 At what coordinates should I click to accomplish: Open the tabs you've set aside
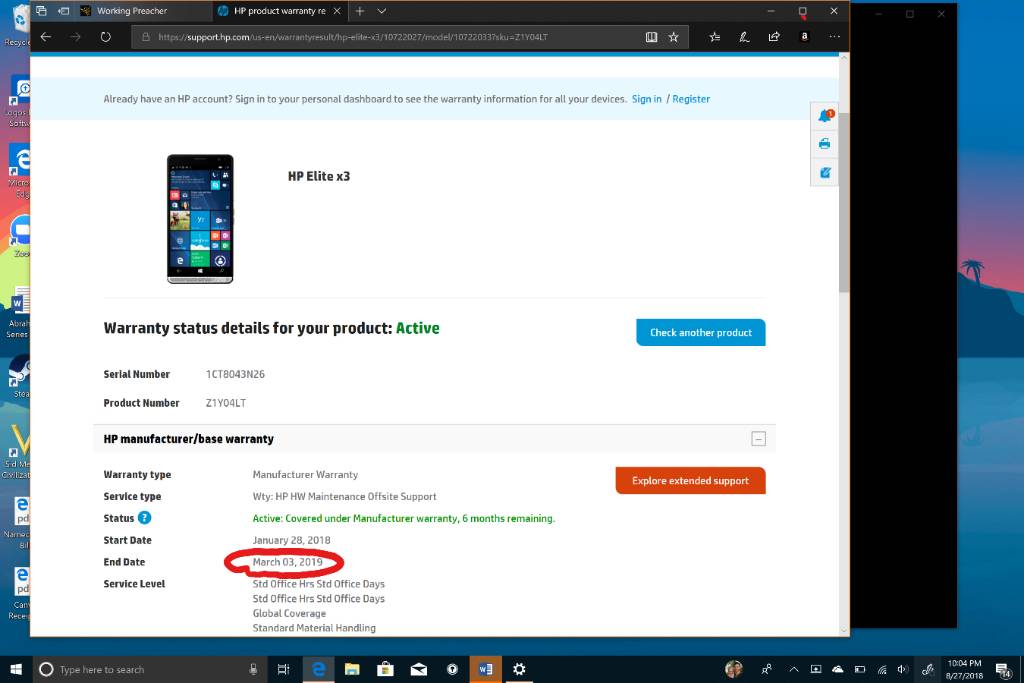point(41,10)
